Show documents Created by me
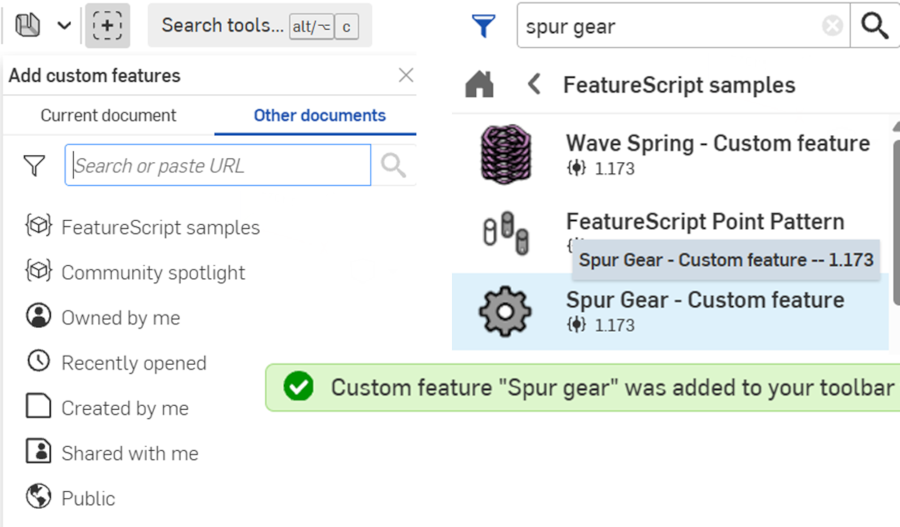Screen dimensions: 900x527 (124, 408)
